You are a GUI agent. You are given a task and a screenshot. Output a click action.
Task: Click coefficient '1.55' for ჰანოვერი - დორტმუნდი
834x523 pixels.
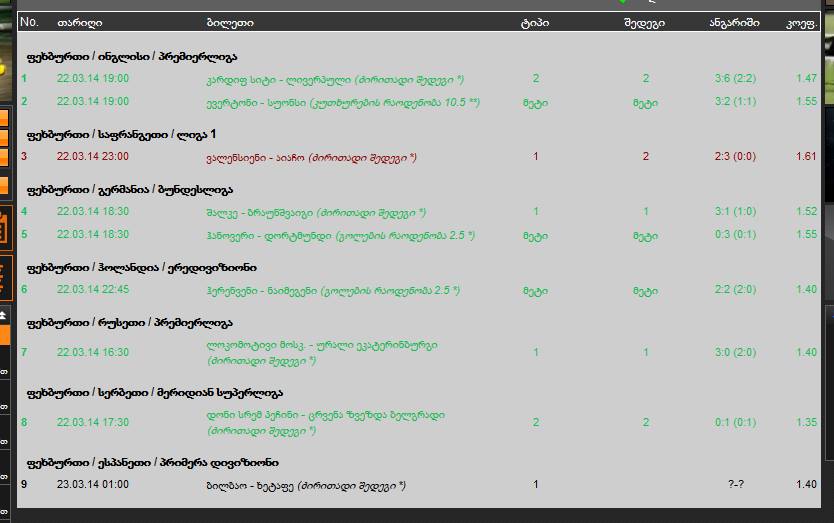coord(806,234)
